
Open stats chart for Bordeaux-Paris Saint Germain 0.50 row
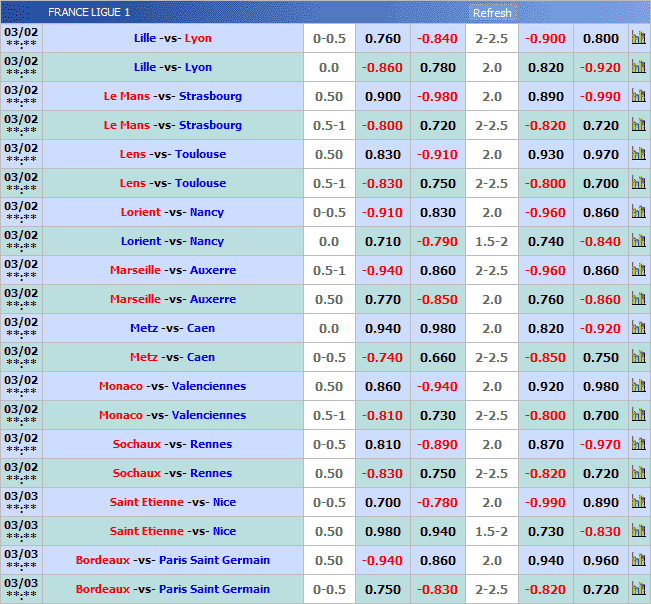click(x=638, y=561)
